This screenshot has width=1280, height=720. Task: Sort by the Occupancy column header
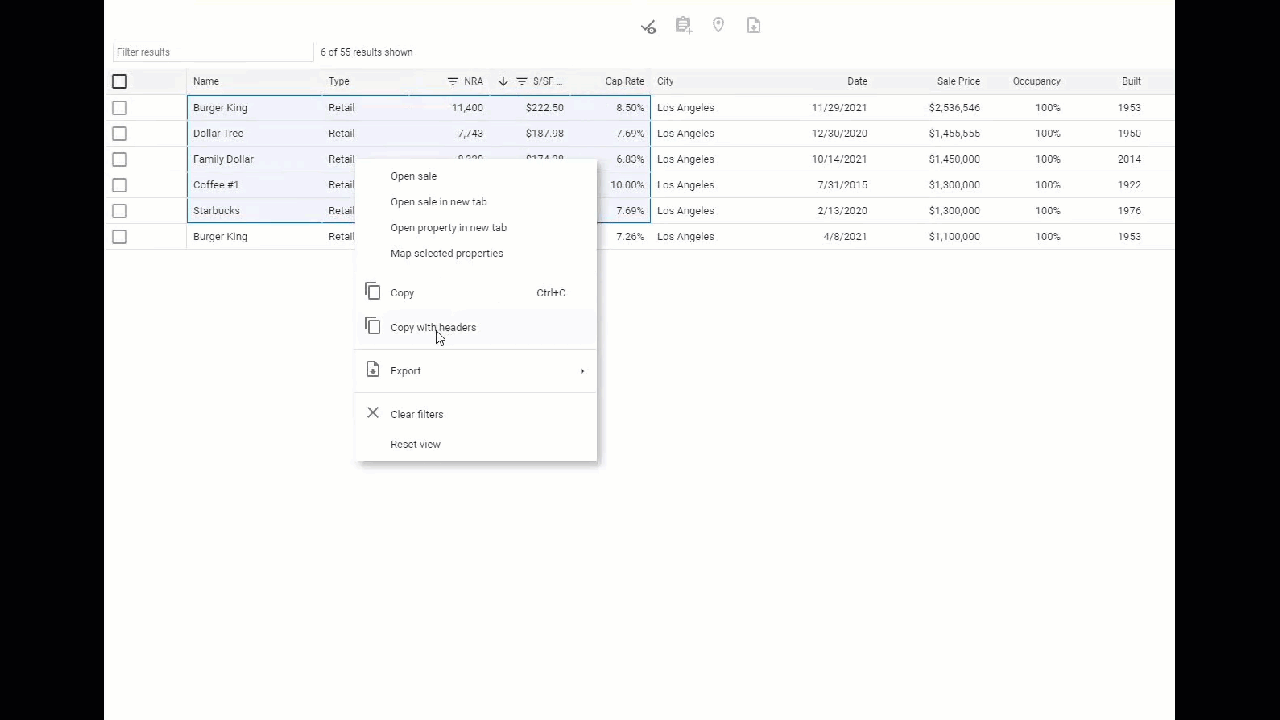click(1036, 81)
